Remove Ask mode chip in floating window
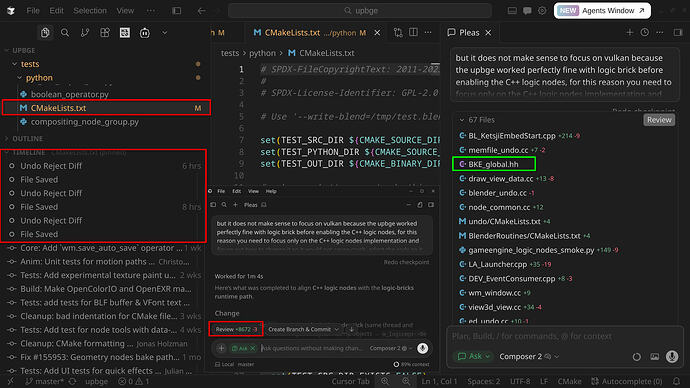Screen dimensions: 690x388 pos(253,348)
